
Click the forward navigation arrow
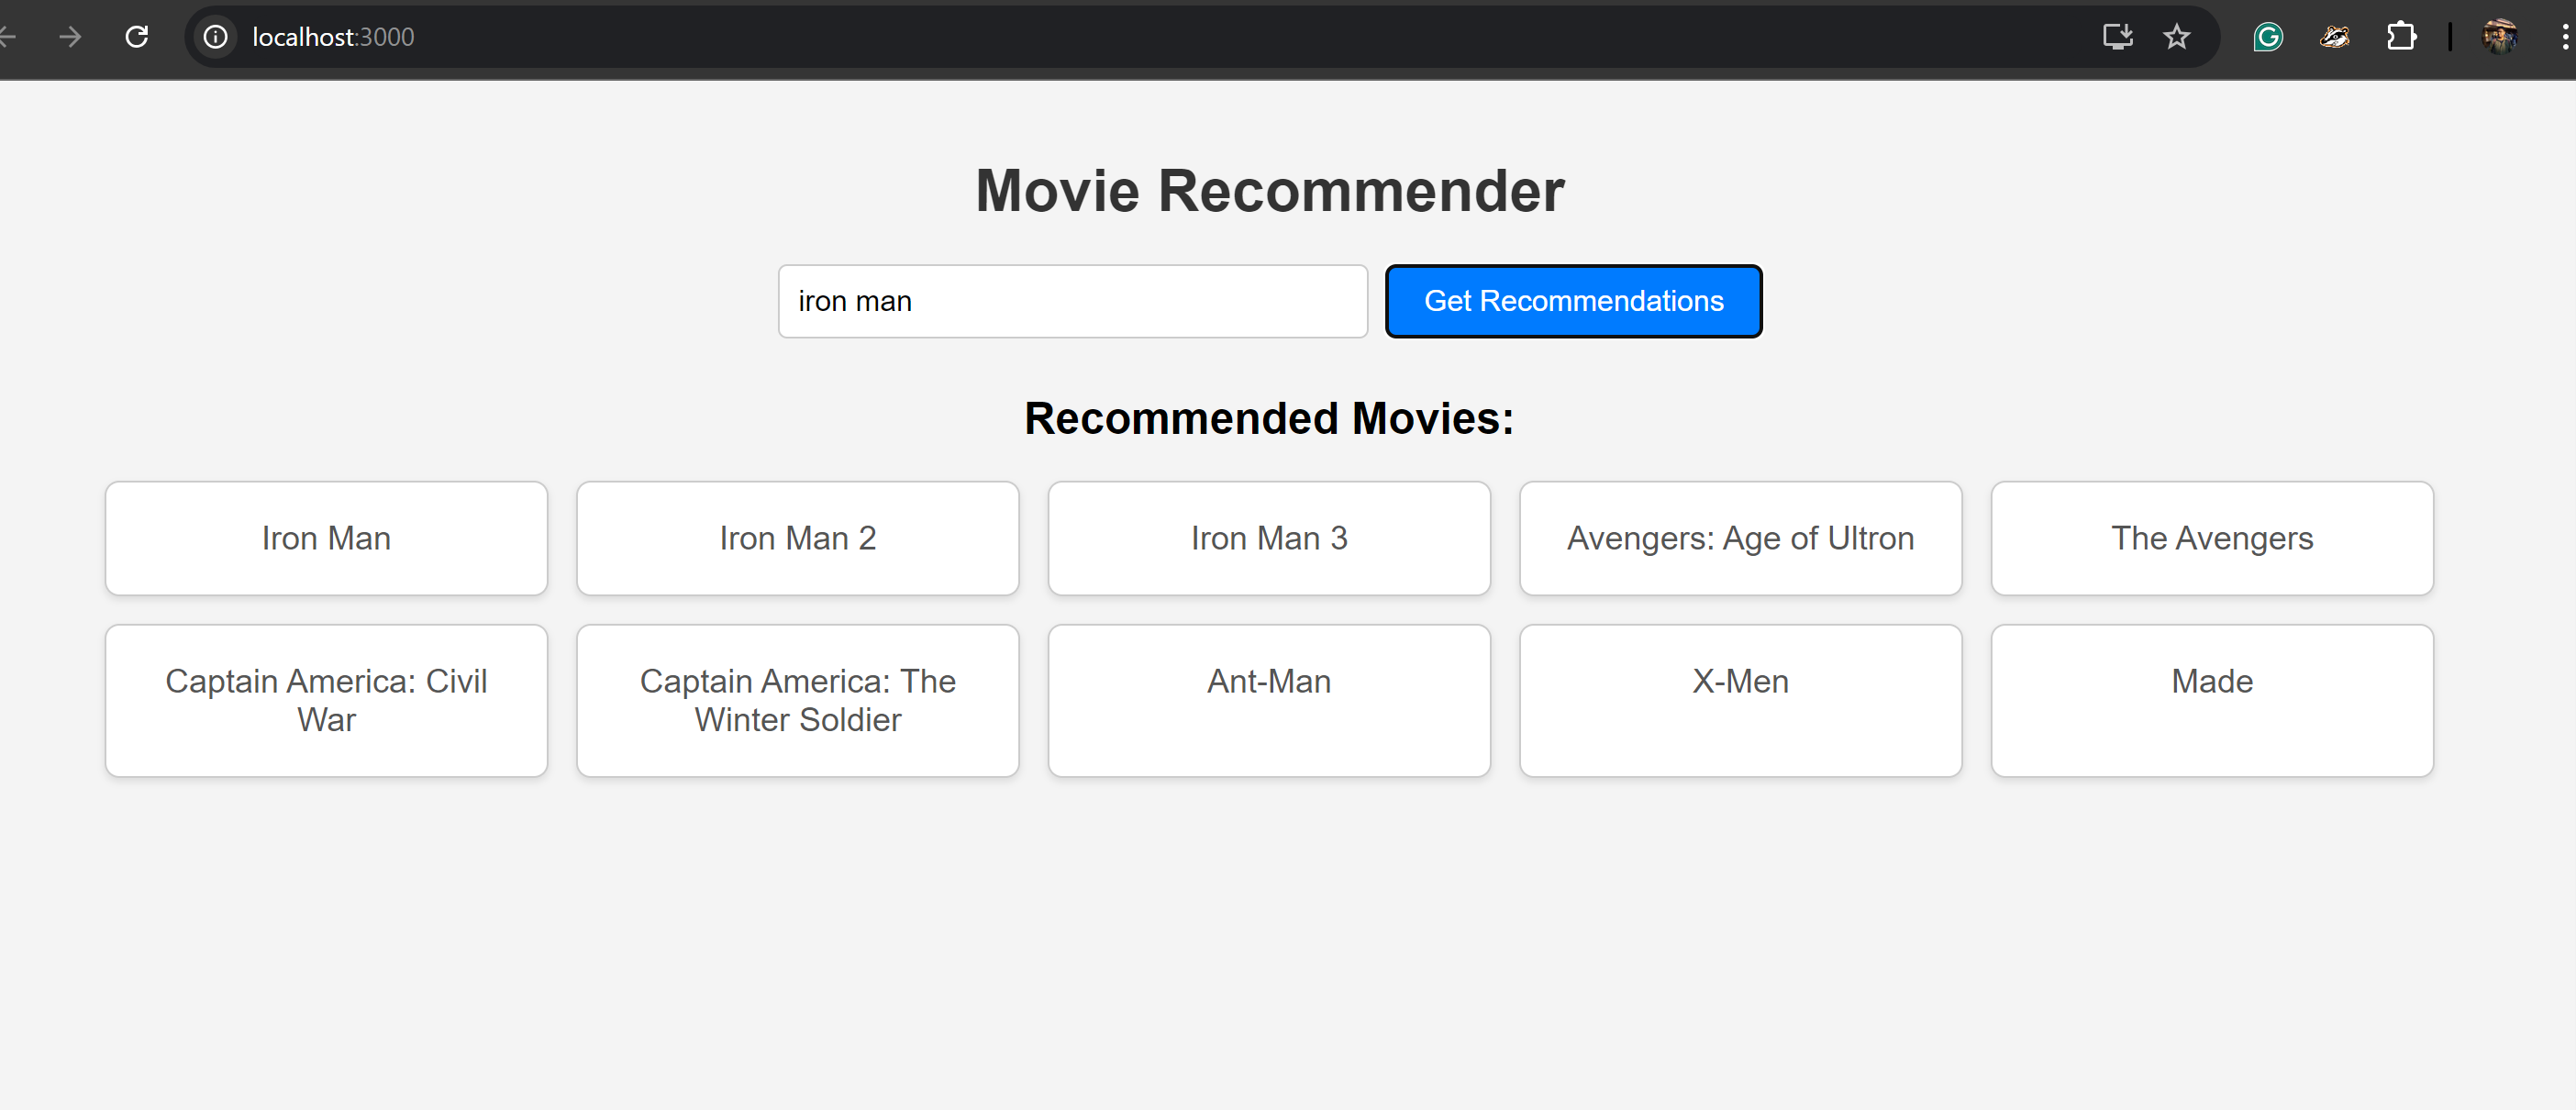pos(70,37)
